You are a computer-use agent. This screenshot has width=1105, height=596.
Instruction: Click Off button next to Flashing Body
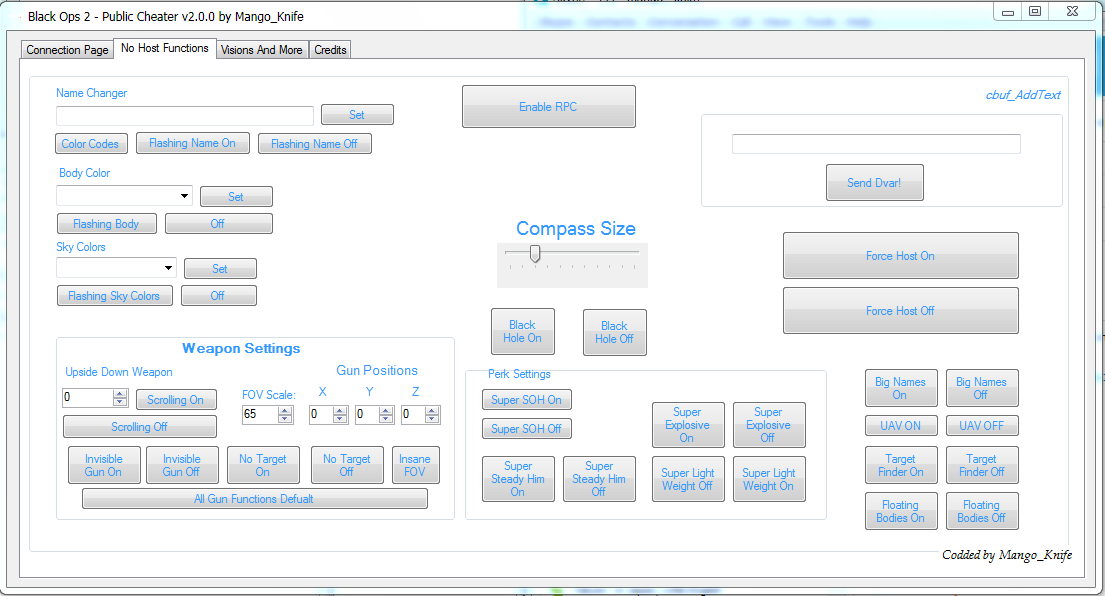tap(218, 223)
